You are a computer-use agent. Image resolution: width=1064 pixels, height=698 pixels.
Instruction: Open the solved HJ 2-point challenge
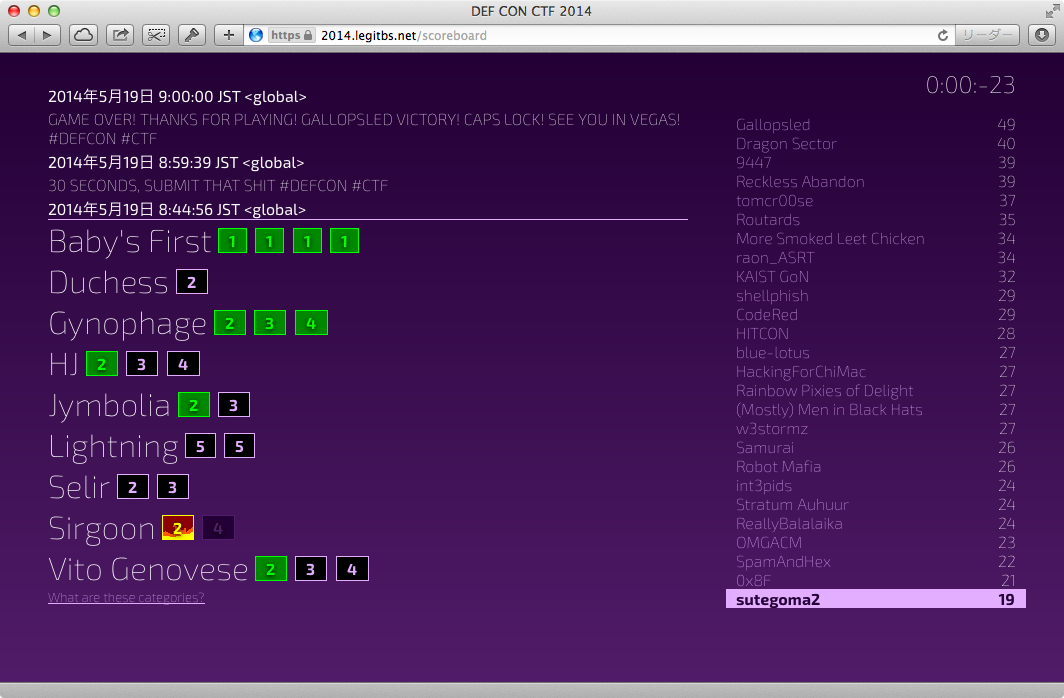tap(102, 364)
